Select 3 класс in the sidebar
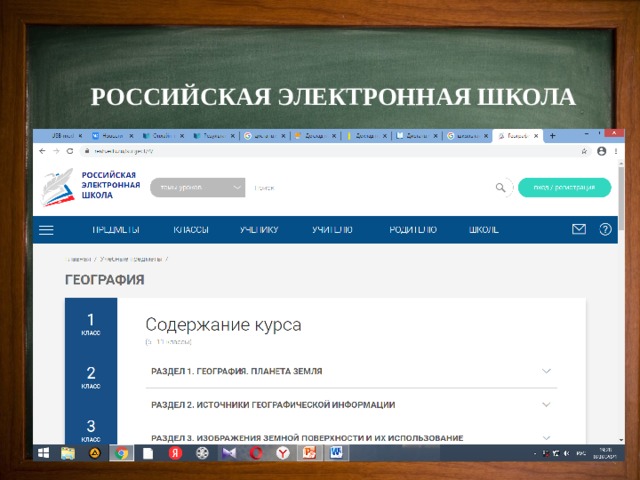This screenshot has height=480, width=640. (91, 431)
